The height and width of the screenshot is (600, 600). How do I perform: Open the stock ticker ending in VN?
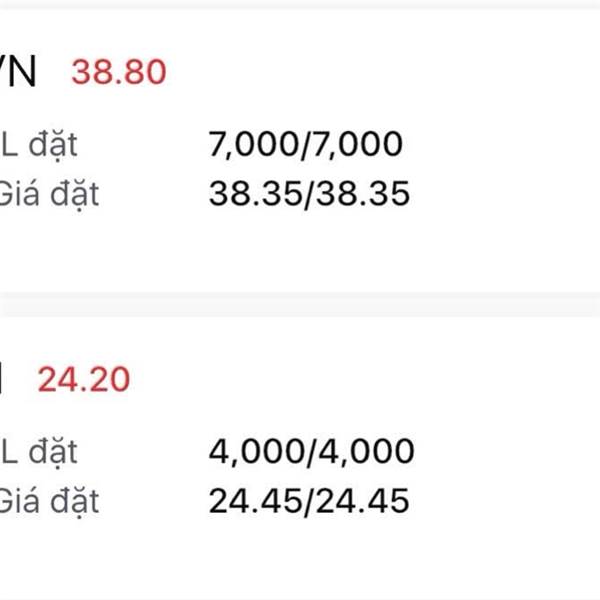coord(18,72)
